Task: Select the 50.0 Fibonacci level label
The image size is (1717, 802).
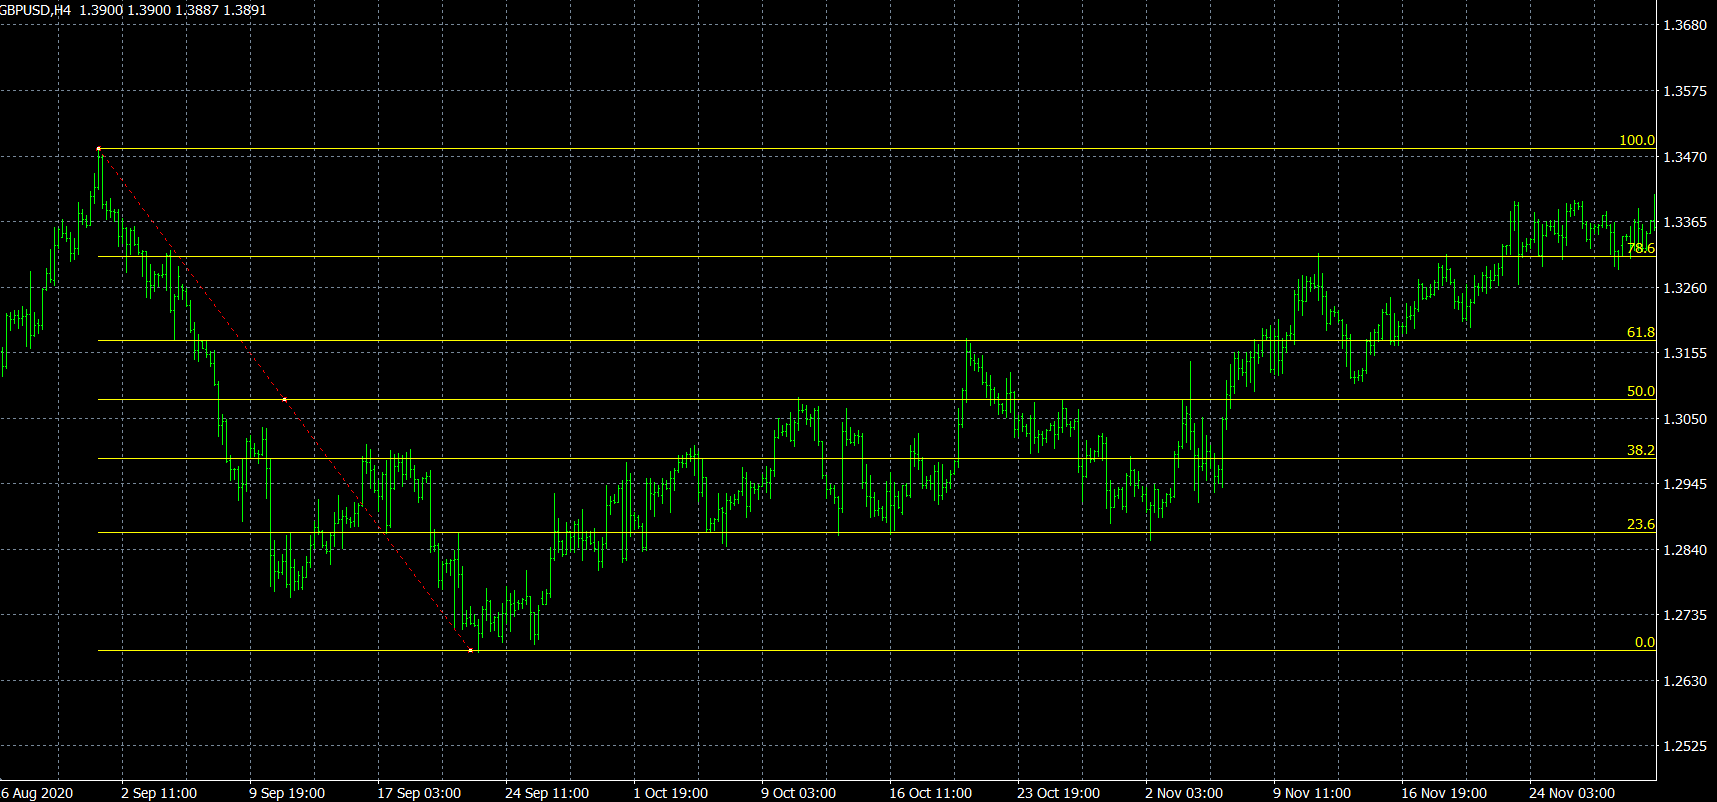Action: coord(1640,392)
